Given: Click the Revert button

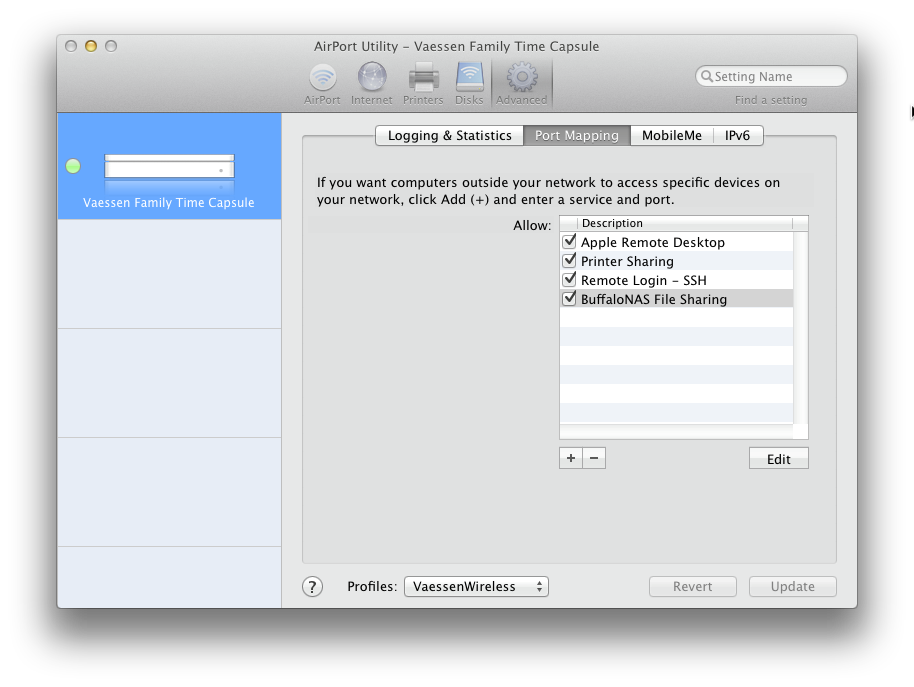Looking at the screenshot, I should point(692,586).
